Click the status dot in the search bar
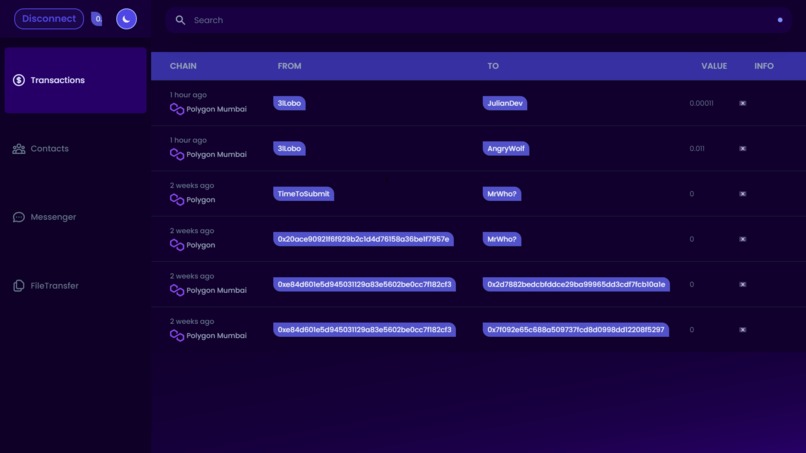Viewport: 806px width, 453px height. click(780, 20)
